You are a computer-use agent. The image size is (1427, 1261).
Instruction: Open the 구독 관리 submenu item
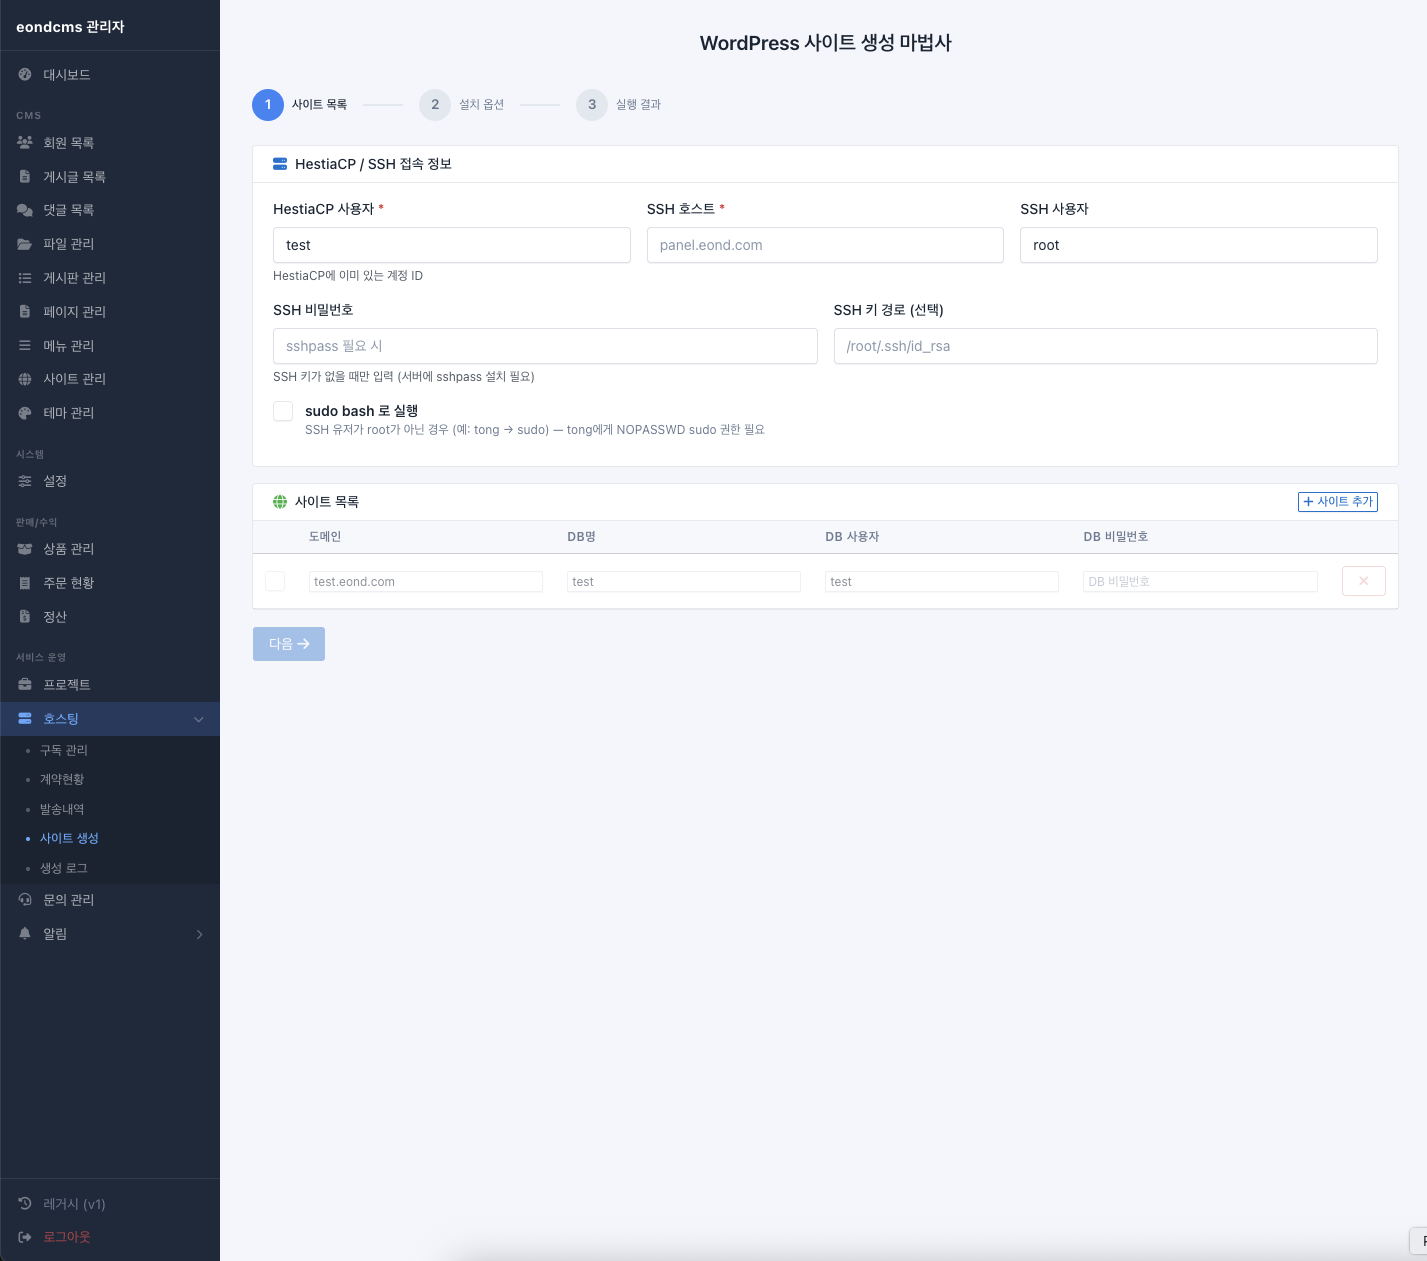pyautogui.click(x=64, y=750)
